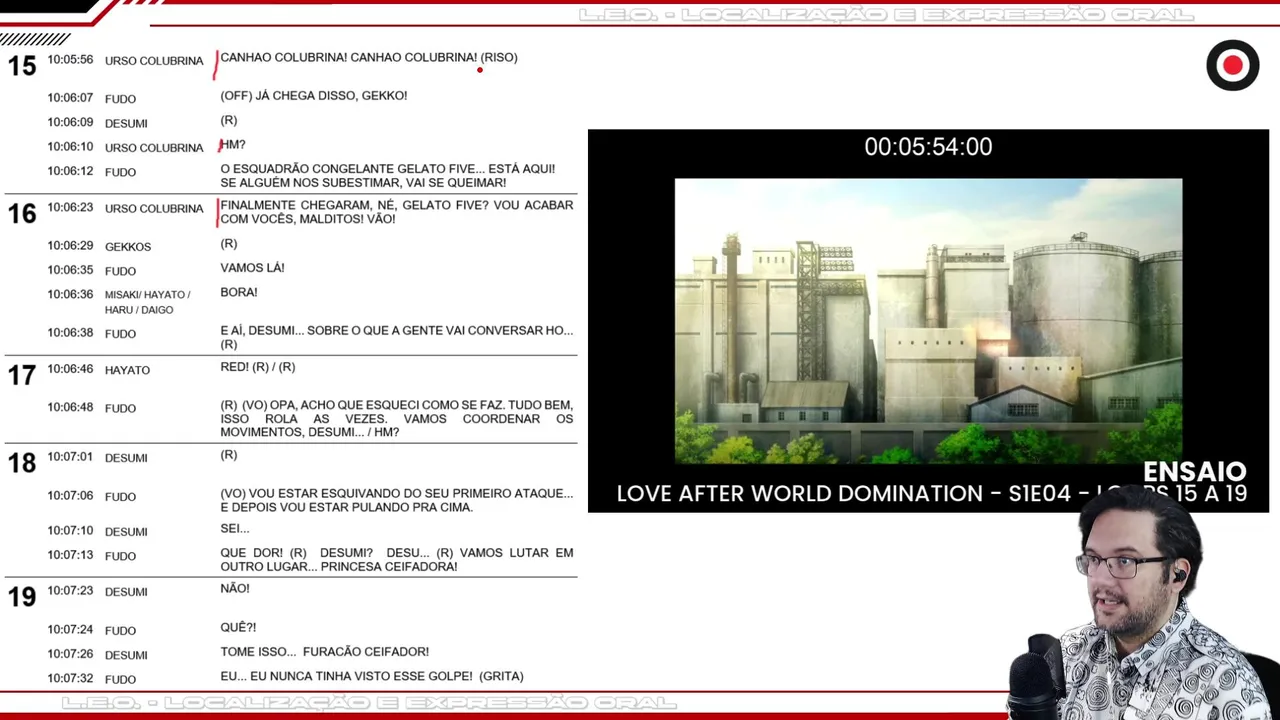The image size is (1280, 720).
Task: Click the URSO COLUBRINA name at 10:05:56
Action: point(154,61)
